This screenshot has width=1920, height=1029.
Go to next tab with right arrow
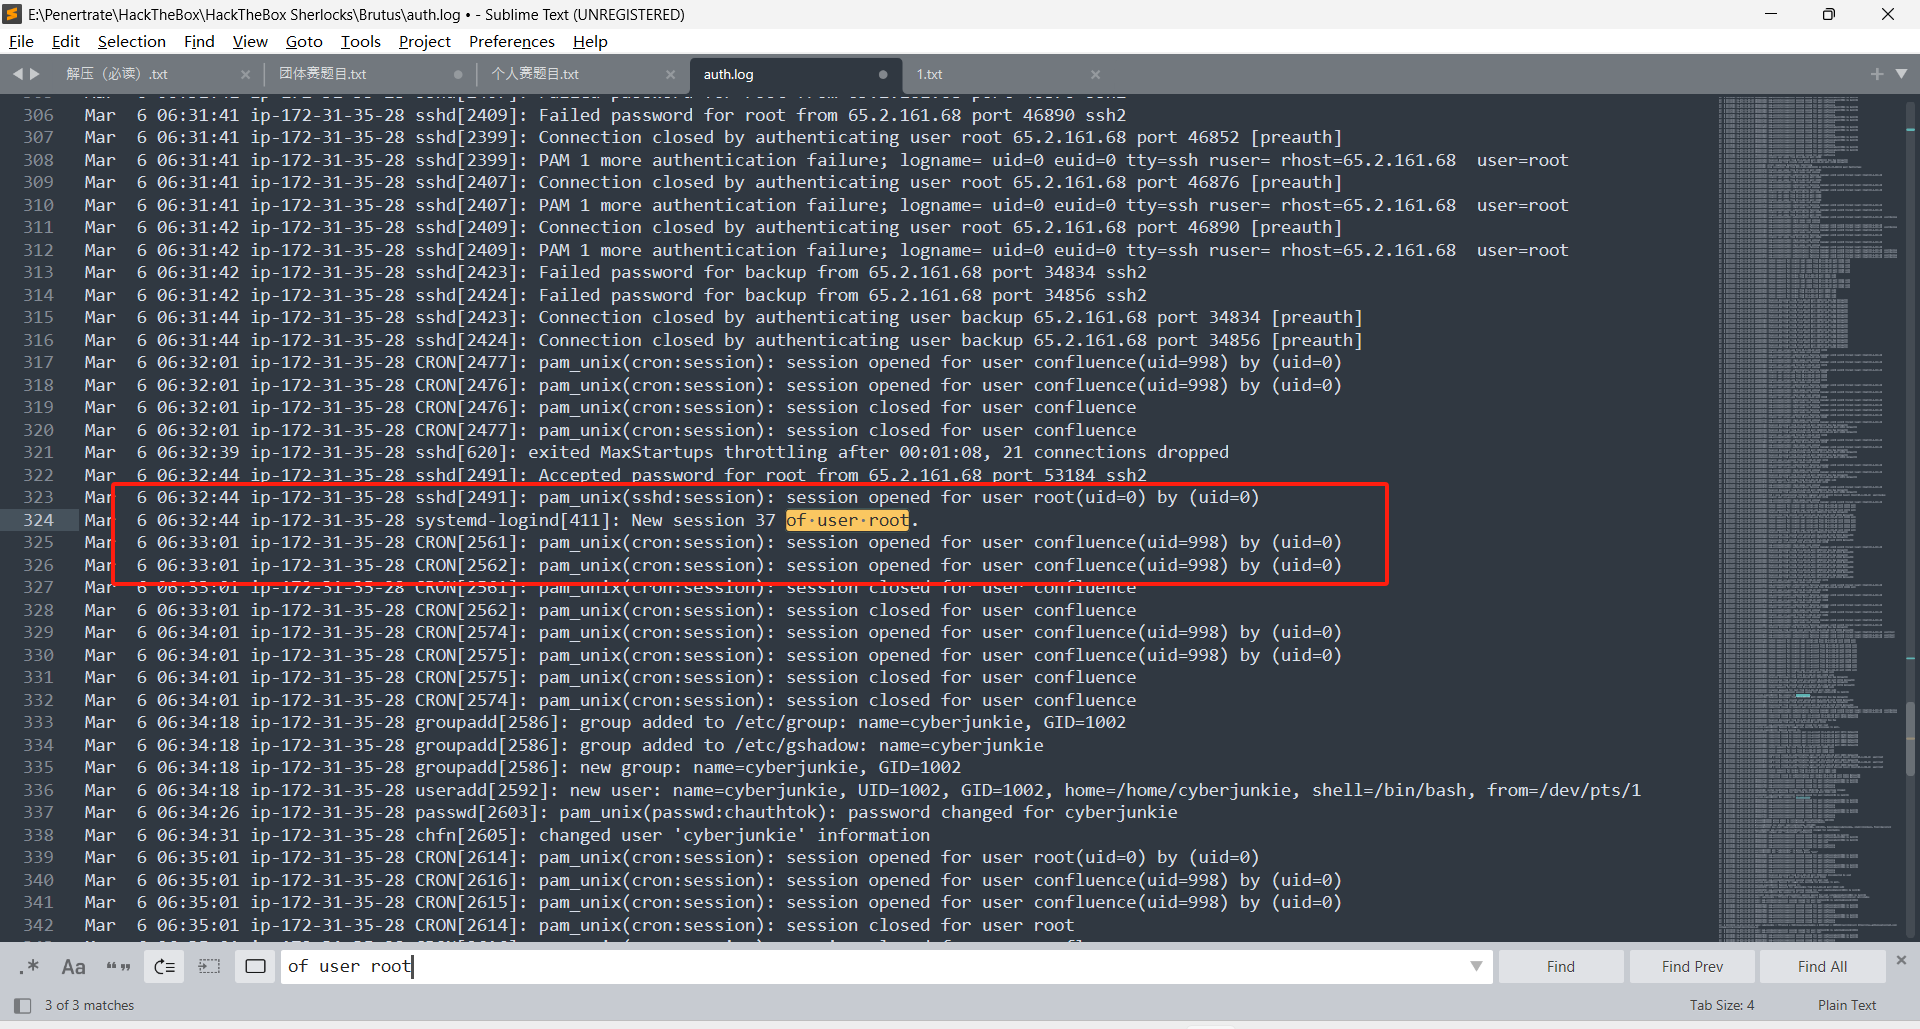point(36,74)
